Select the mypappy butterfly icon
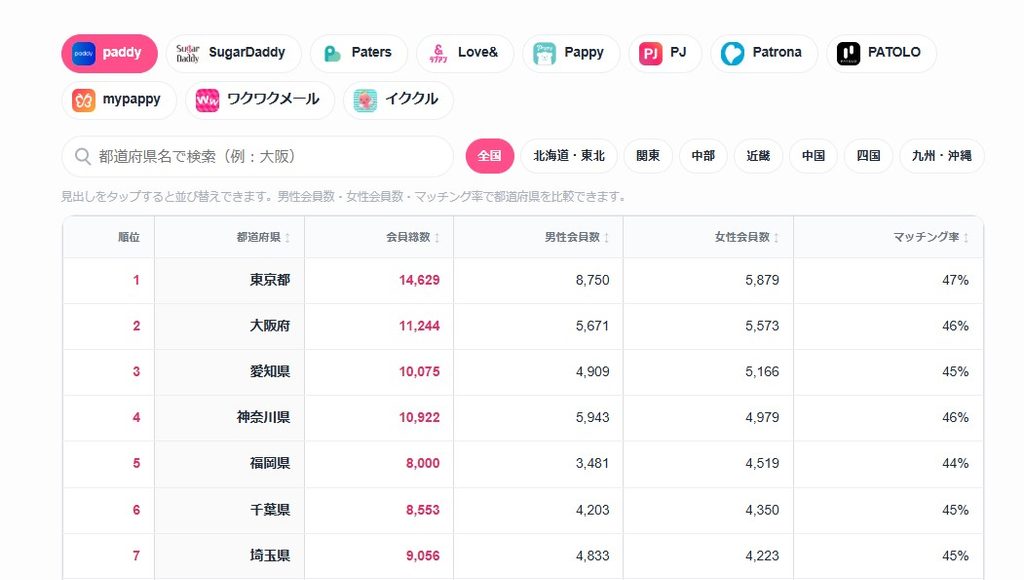The image size is (1024, 580). (84, 101)
